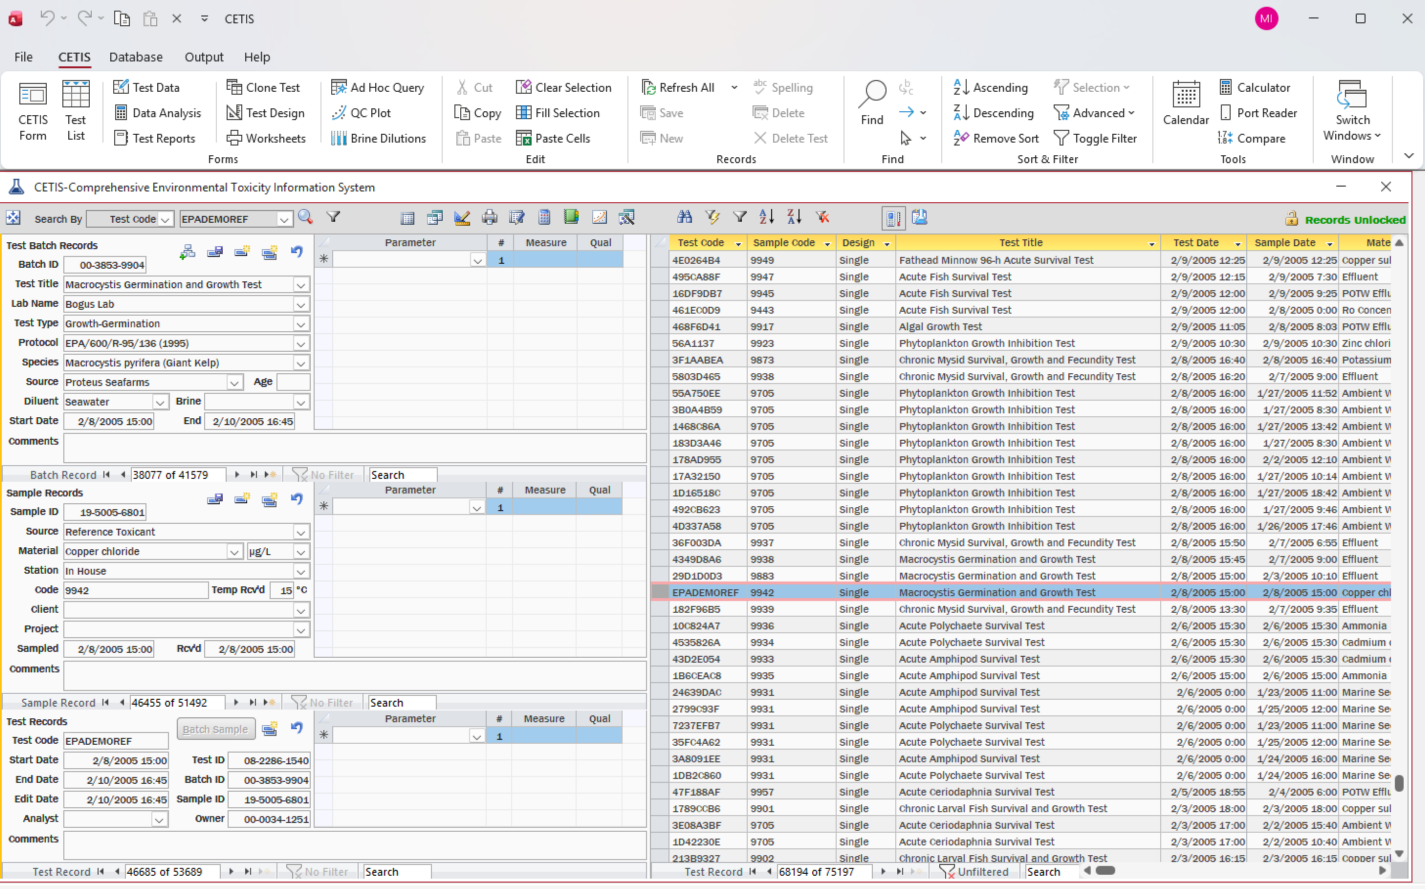Click the filter-by-selection lightning funnel icon
This screenshot has width=1425, height=889.
(x=712, y=216)
